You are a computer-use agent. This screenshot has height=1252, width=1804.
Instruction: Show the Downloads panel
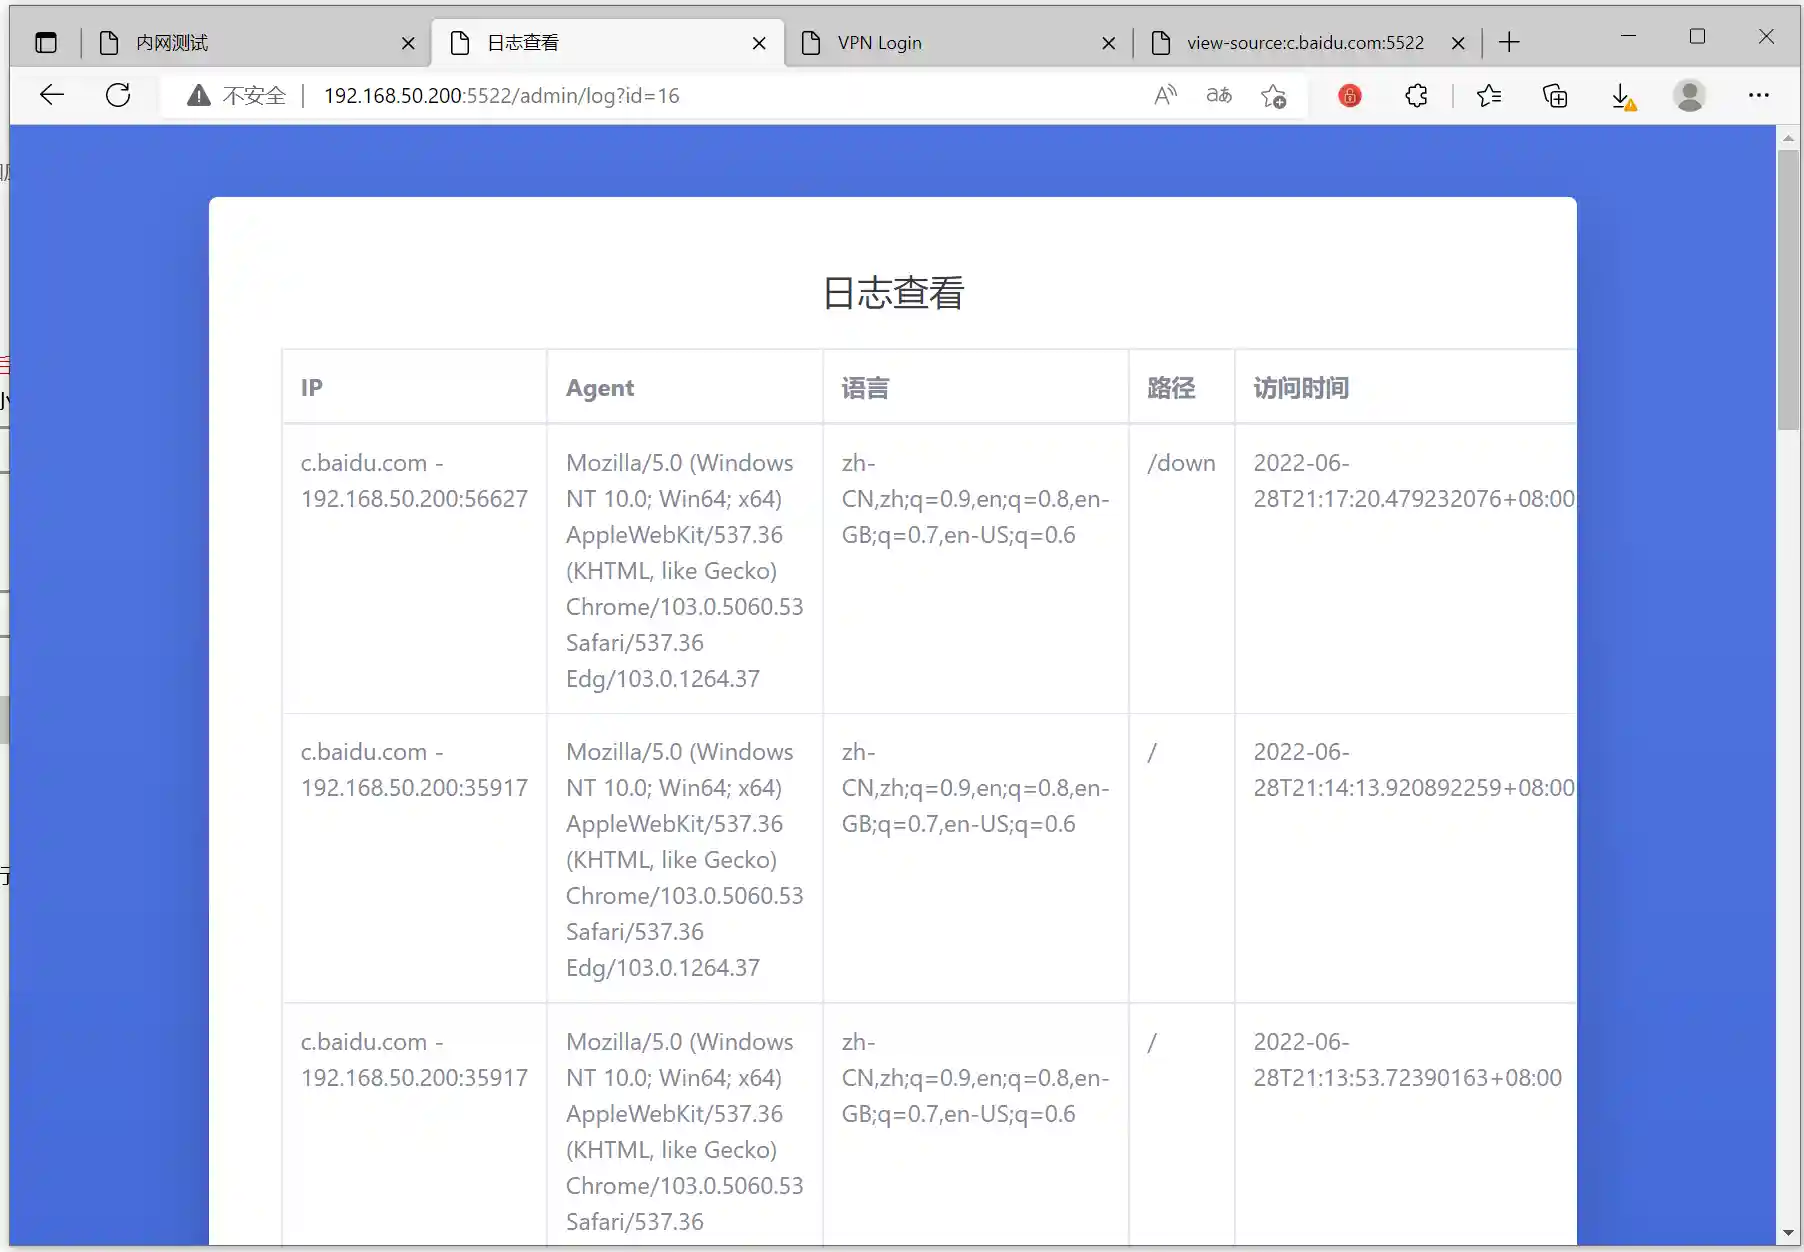[1622, 96]
